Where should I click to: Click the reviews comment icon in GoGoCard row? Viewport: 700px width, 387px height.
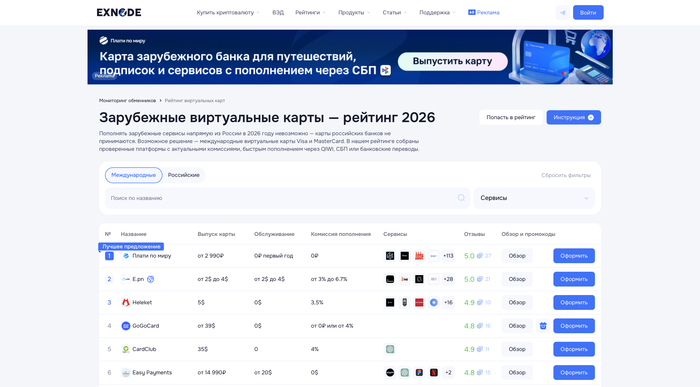479,326
